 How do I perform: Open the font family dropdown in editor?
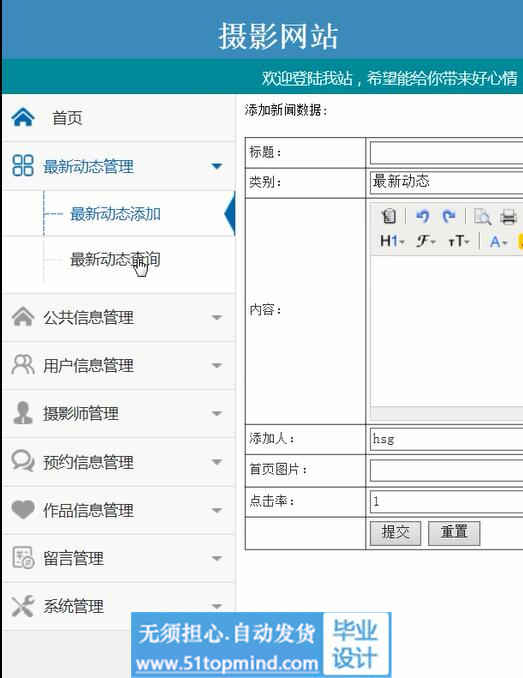tap(426, 241)
